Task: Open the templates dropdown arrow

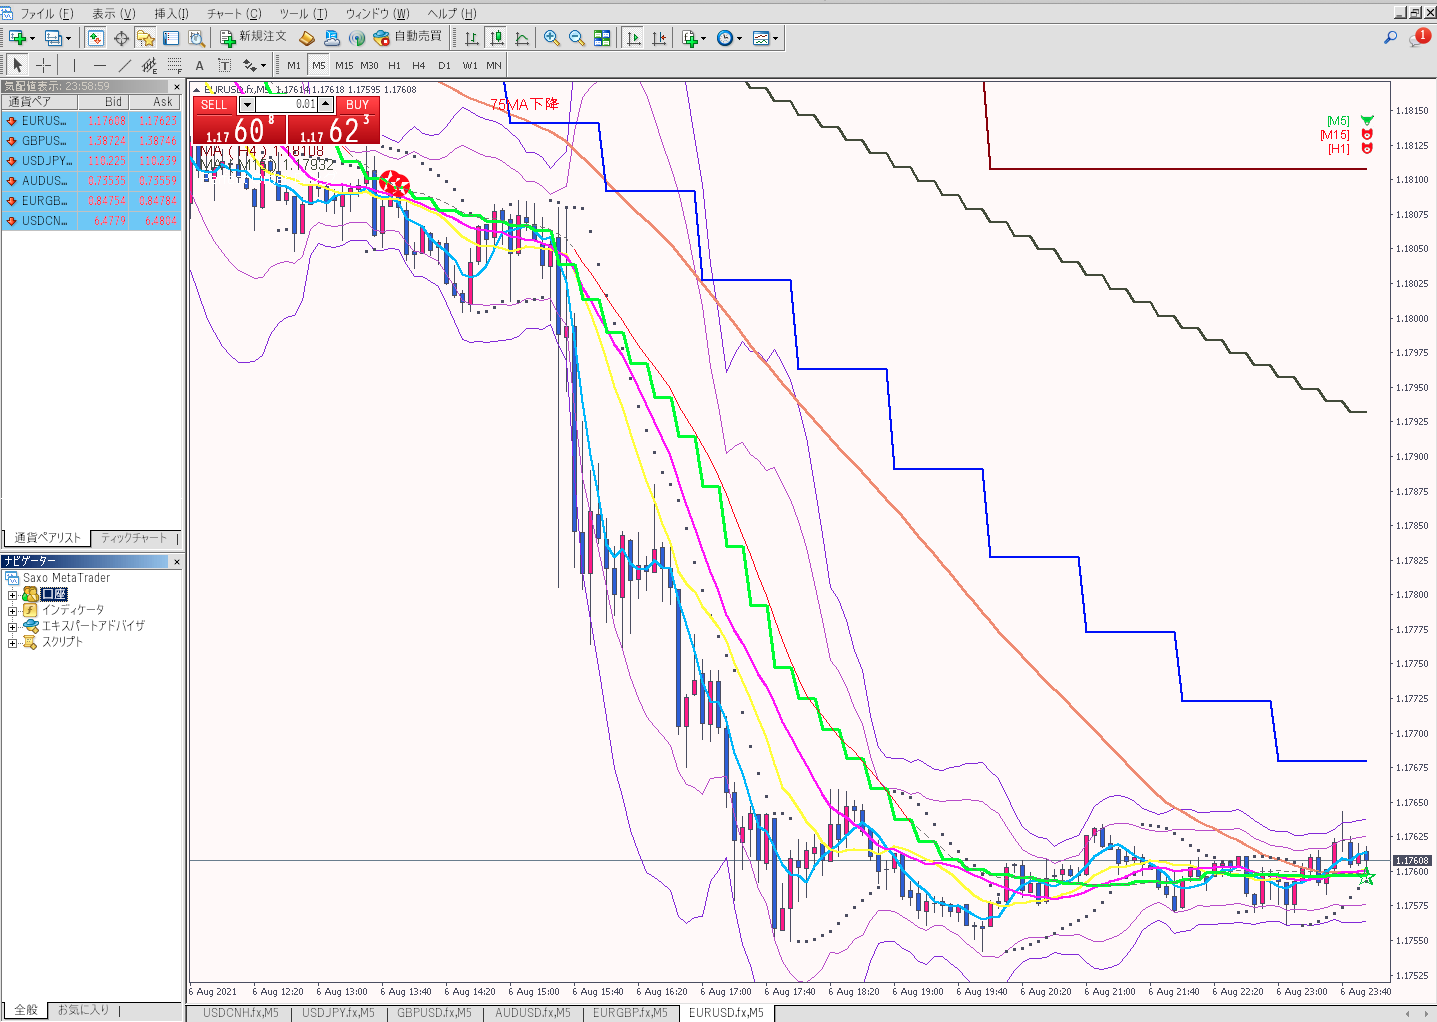Action: (x=776, y=38)
